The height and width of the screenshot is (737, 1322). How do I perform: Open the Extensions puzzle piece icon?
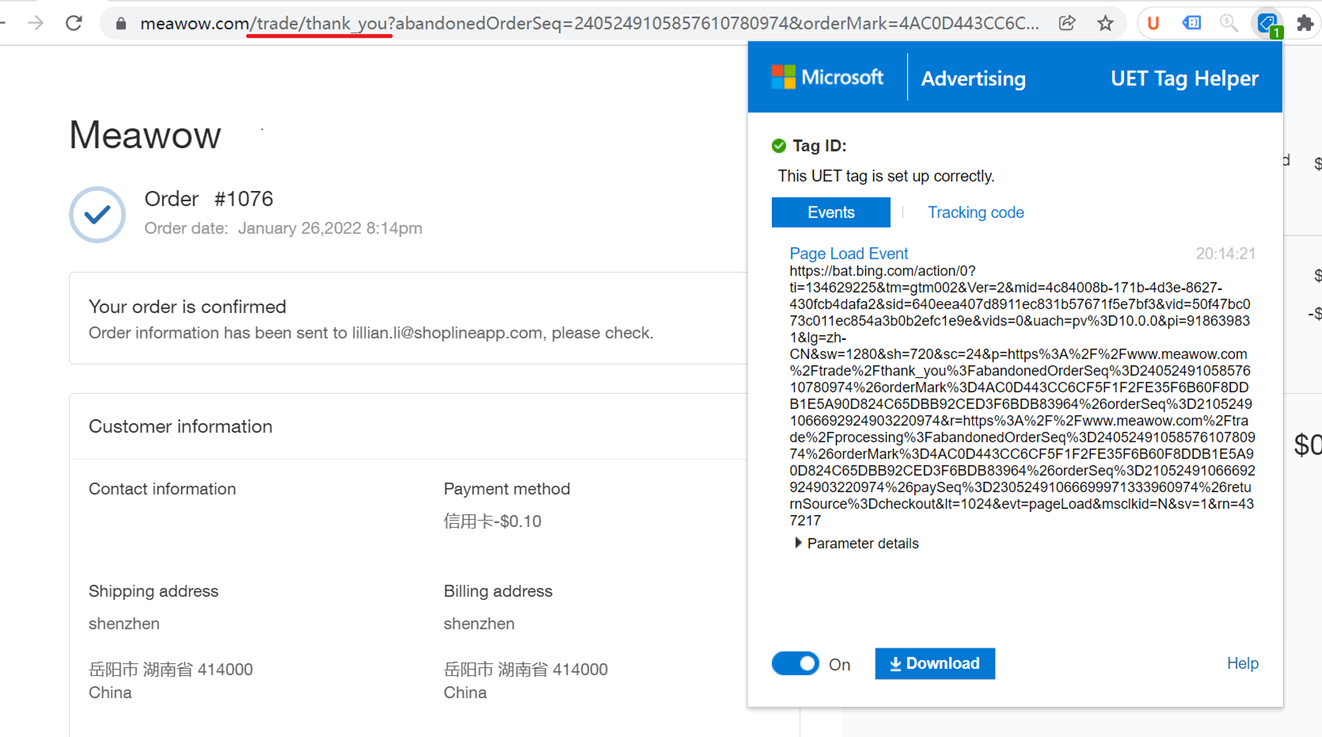click(1305, 23)
